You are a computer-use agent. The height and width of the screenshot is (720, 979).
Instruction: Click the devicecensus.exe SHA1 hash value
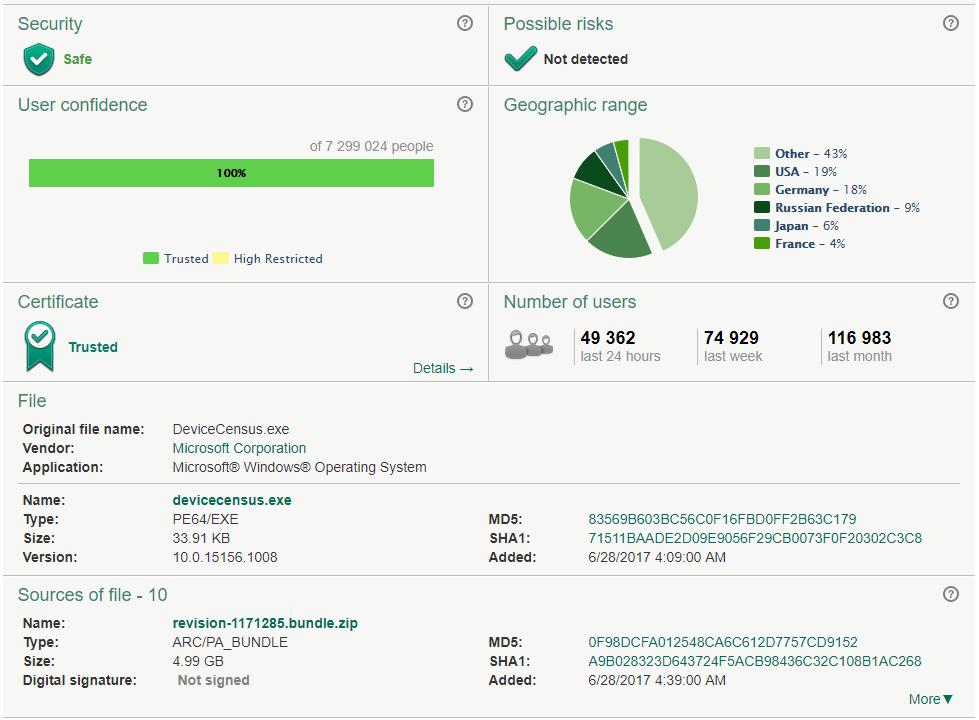pos(755,538)
